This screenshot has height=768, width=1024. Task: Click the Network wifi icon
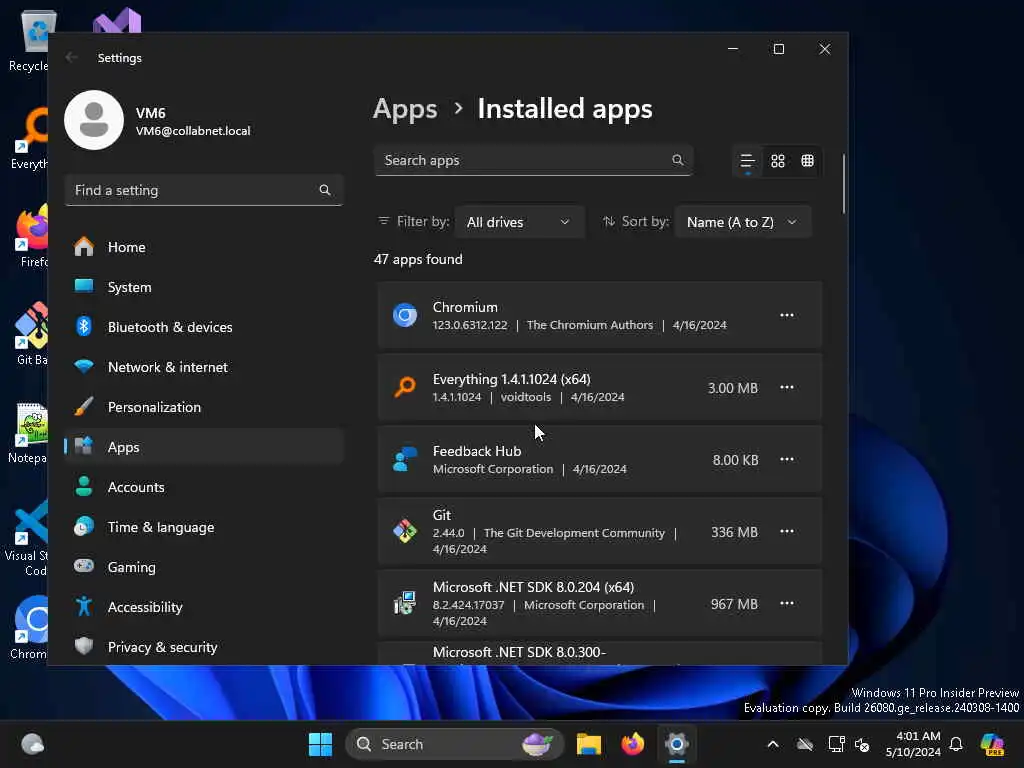click(84, 366)
